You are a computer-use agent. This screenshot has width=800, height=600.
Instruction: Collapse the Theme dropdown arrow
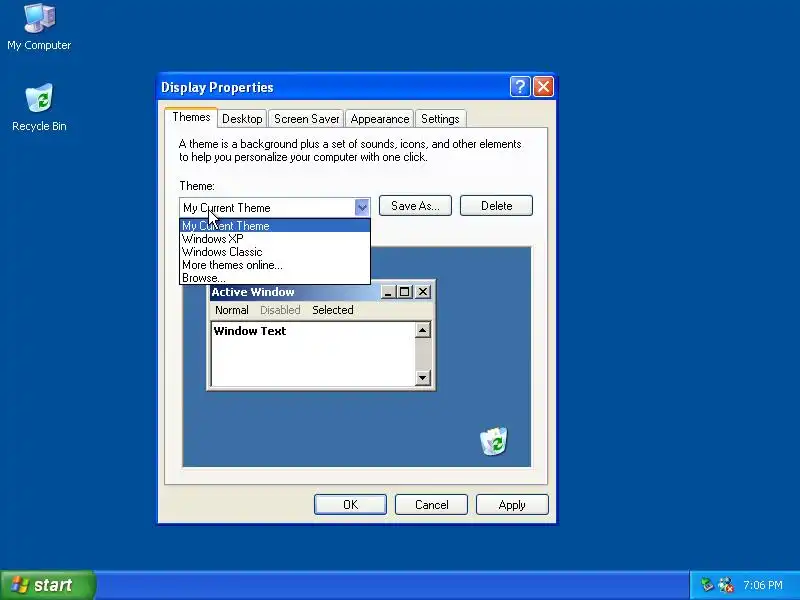362,208
